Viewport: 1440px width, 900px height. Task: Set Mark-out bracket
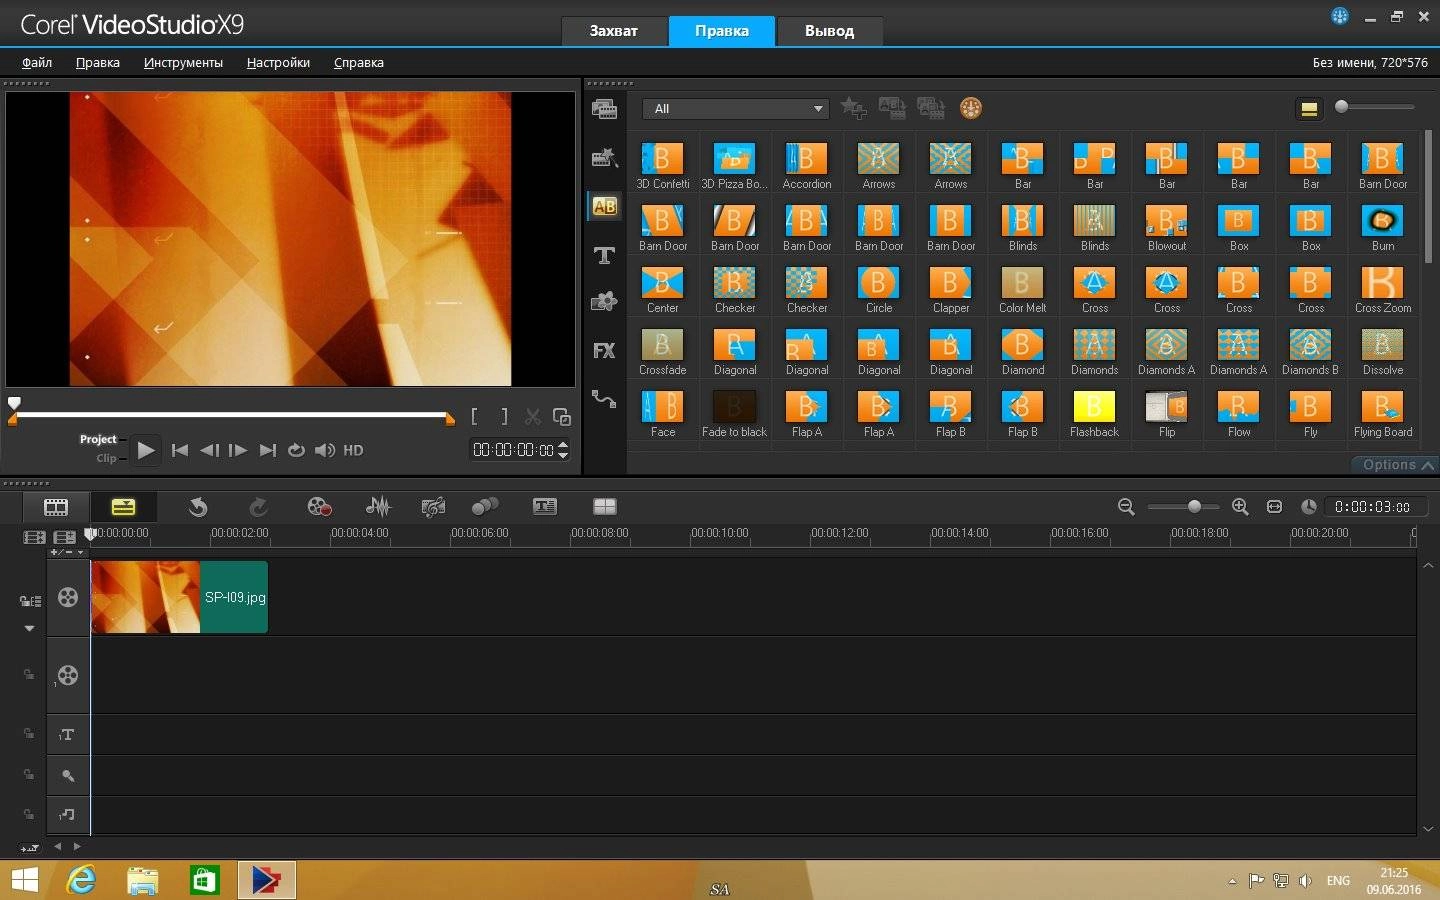point(504,416)
